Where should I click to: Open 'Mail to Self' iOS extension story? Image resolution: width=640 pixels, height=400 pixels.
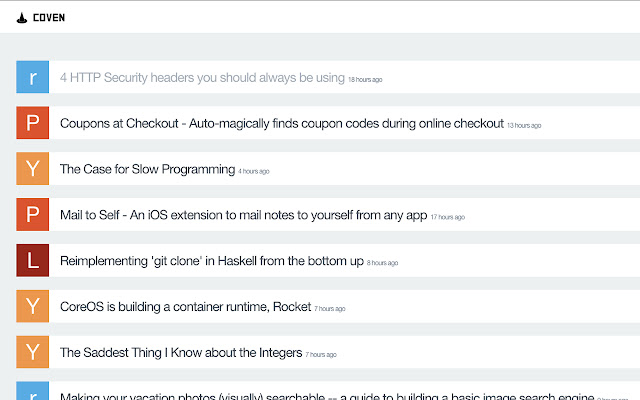(244, 215)
